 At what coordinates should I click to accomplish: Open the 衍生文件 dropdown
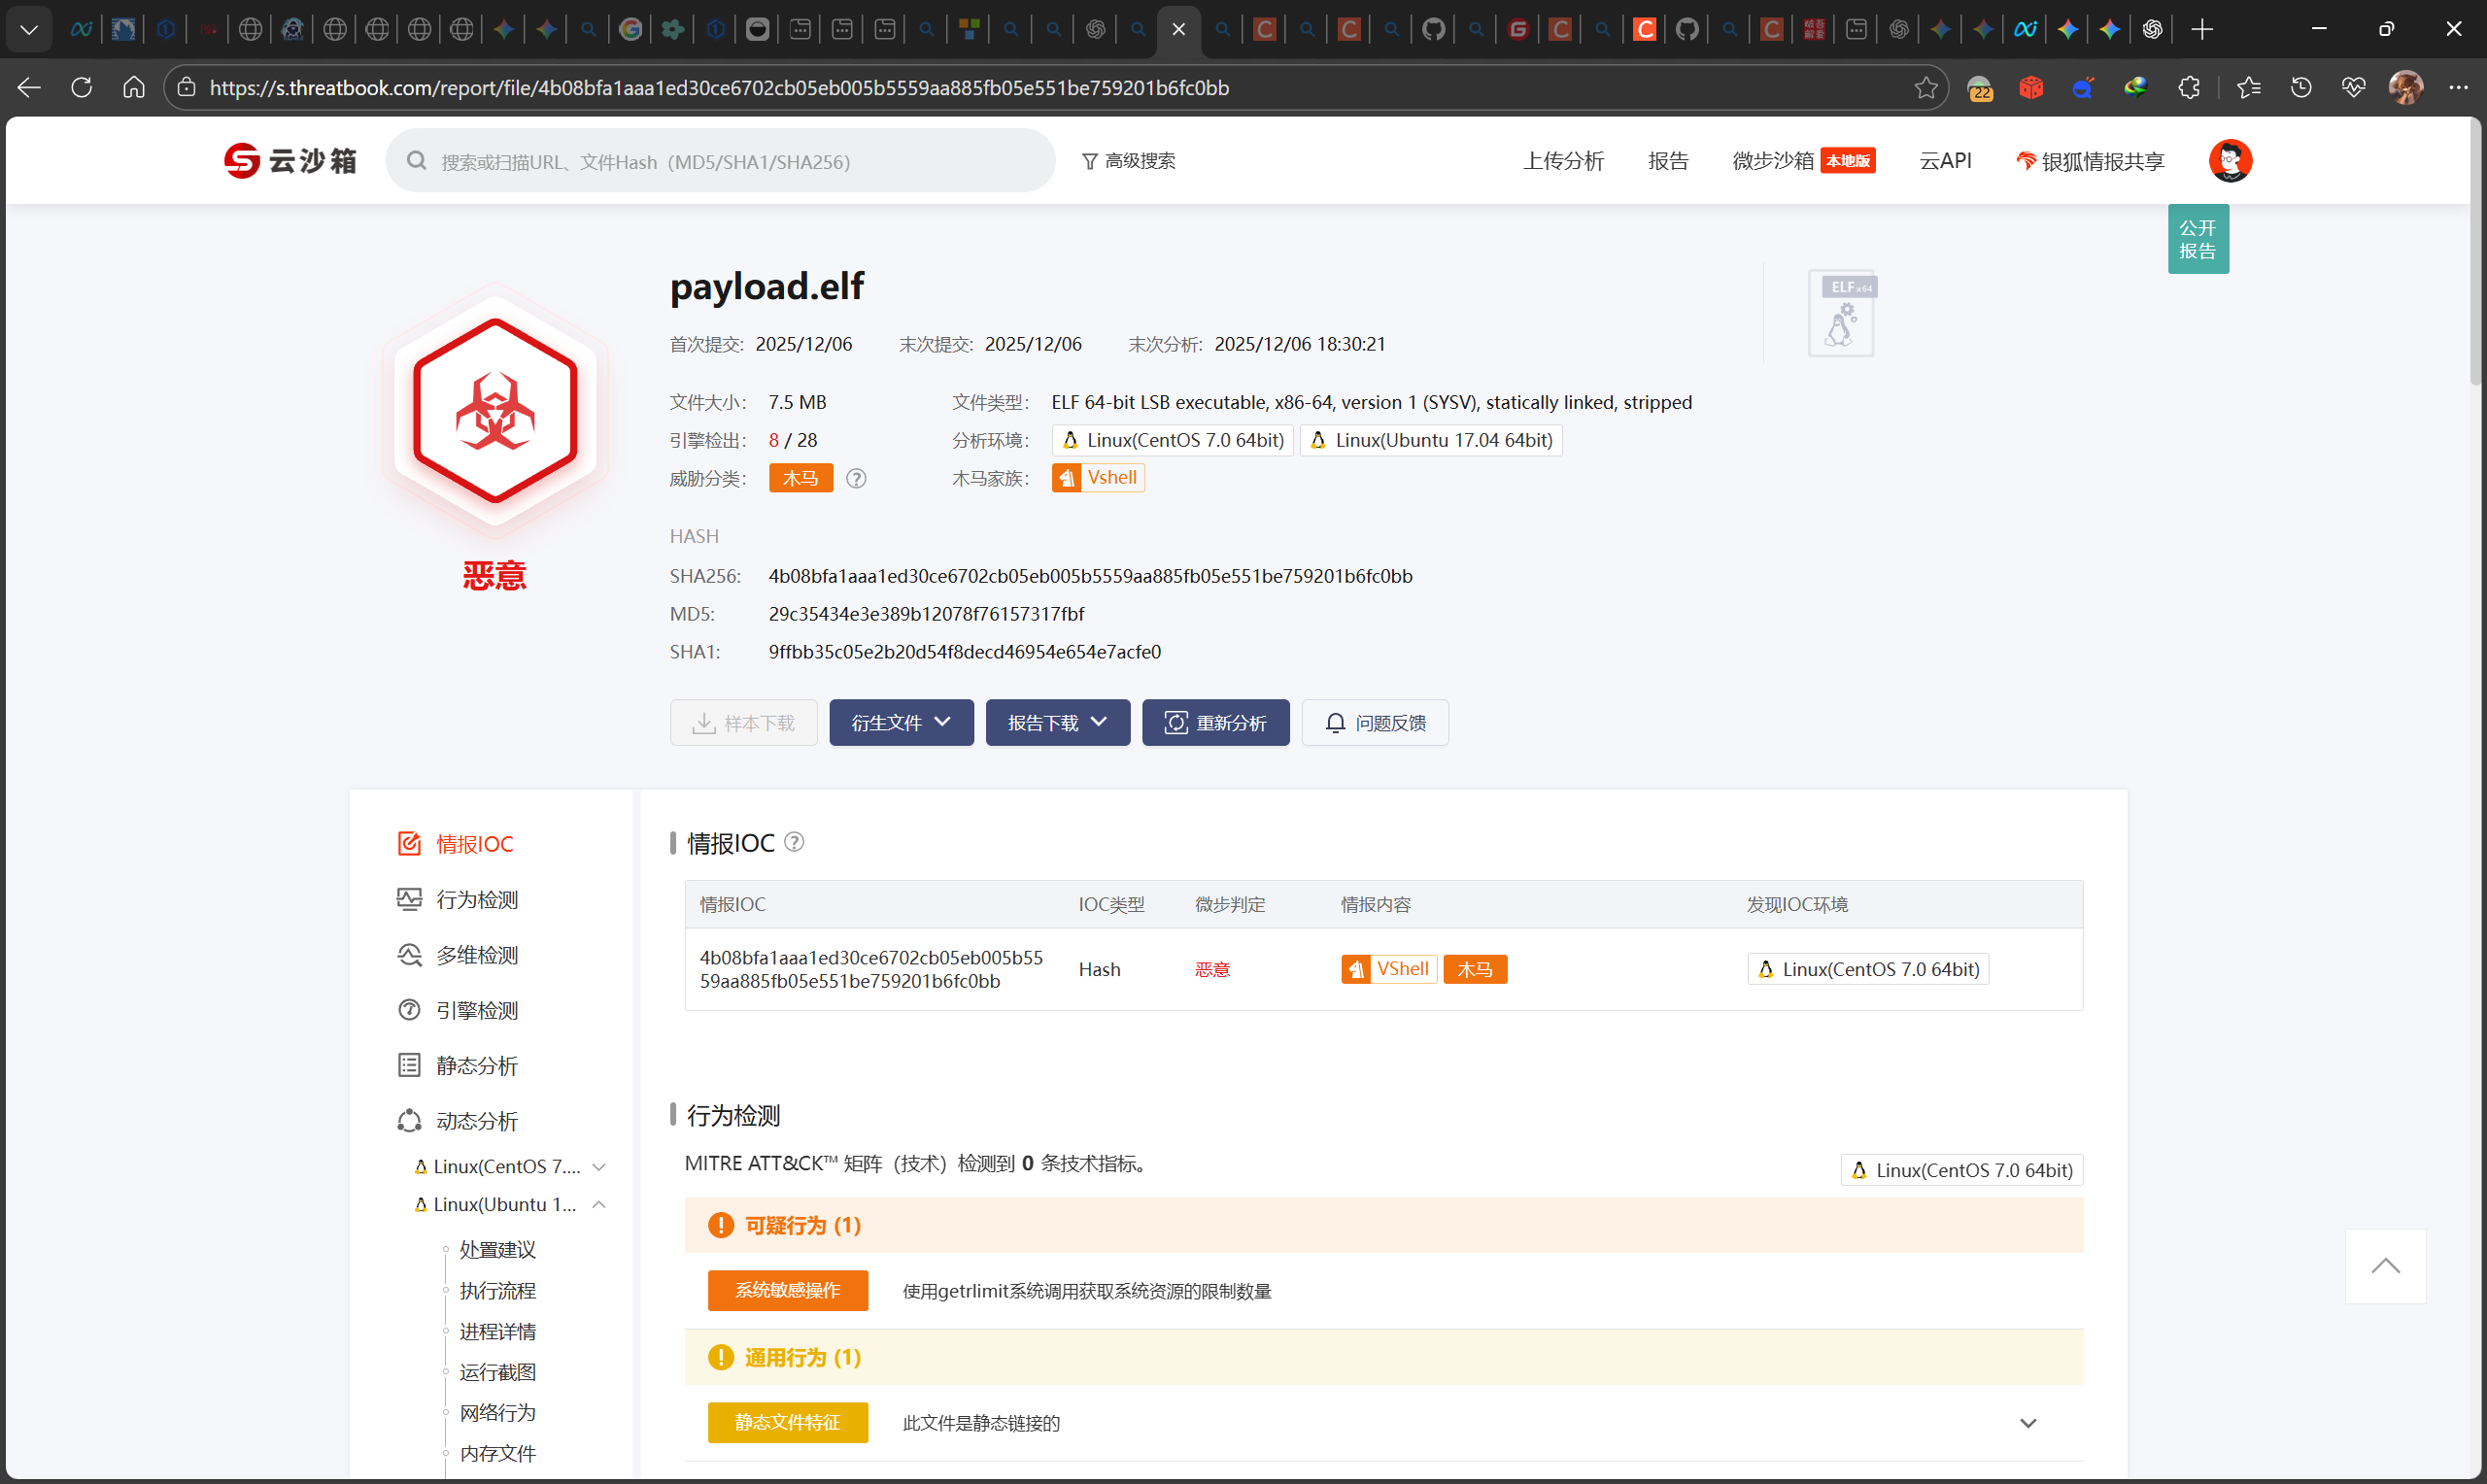coord(901,722)
